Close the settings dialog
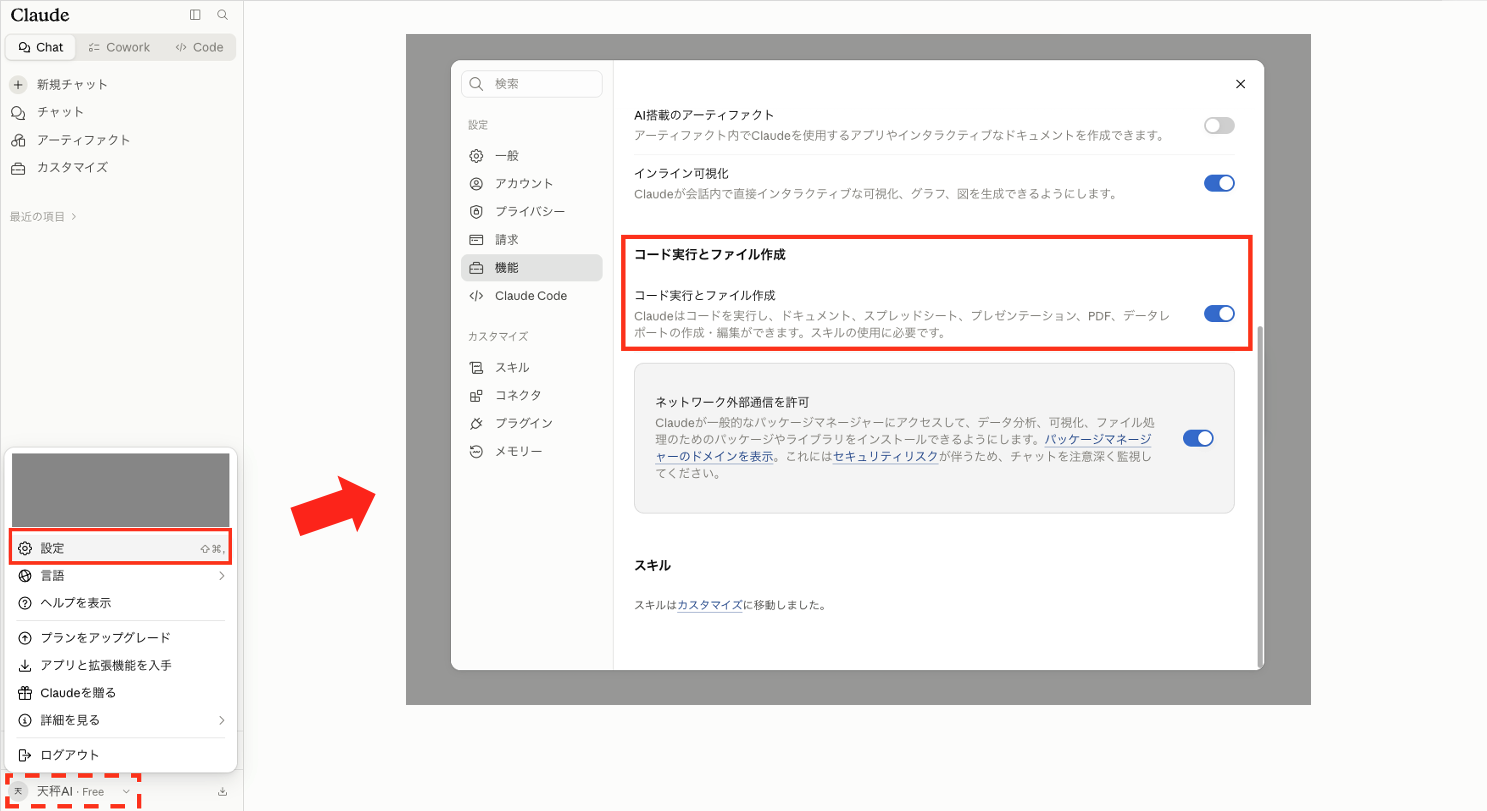This screenshot has height=811, width=1487. 1240,84
